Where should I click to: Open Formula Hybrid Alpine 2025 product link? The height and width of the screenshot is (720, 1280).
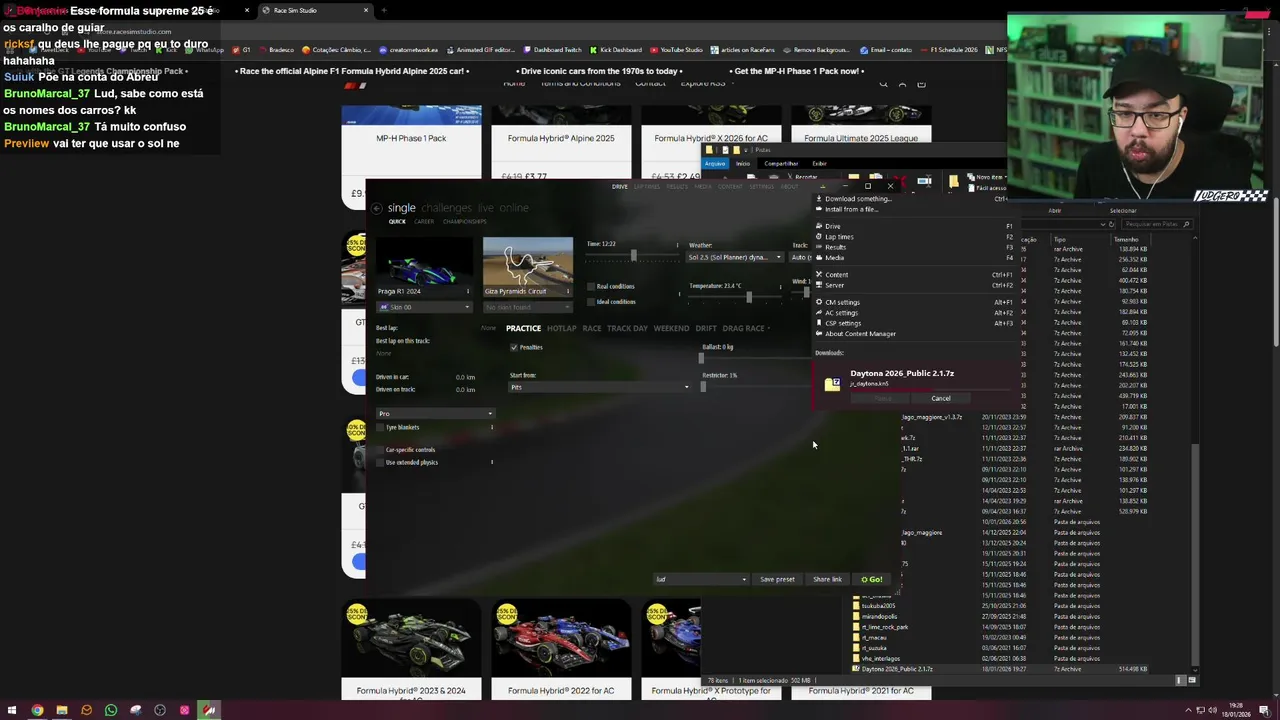[x=561, y=138]
